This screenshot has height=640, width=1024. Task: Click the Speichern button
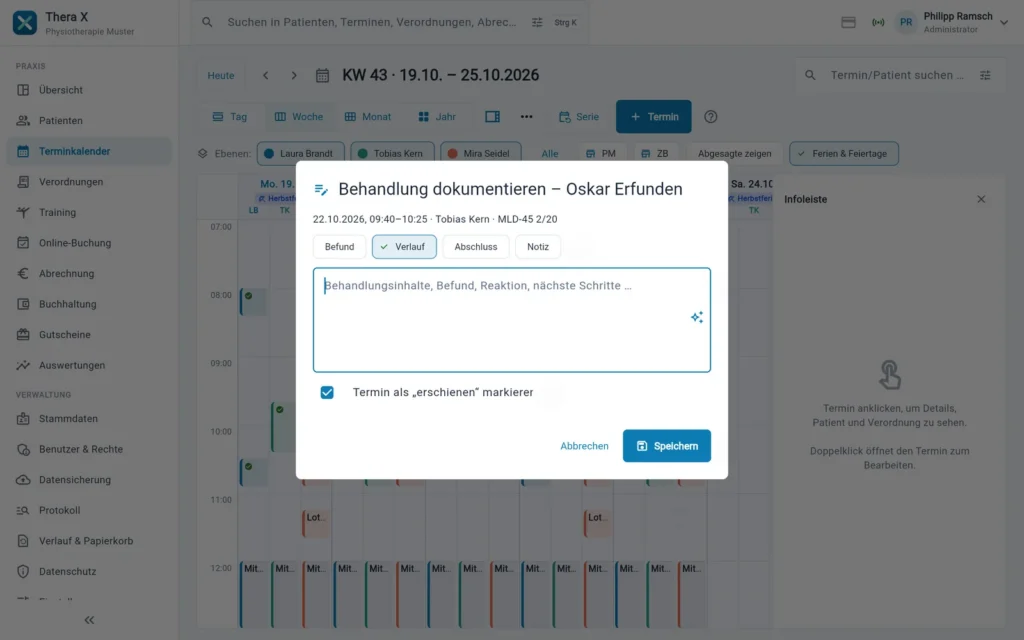[667, 446]
